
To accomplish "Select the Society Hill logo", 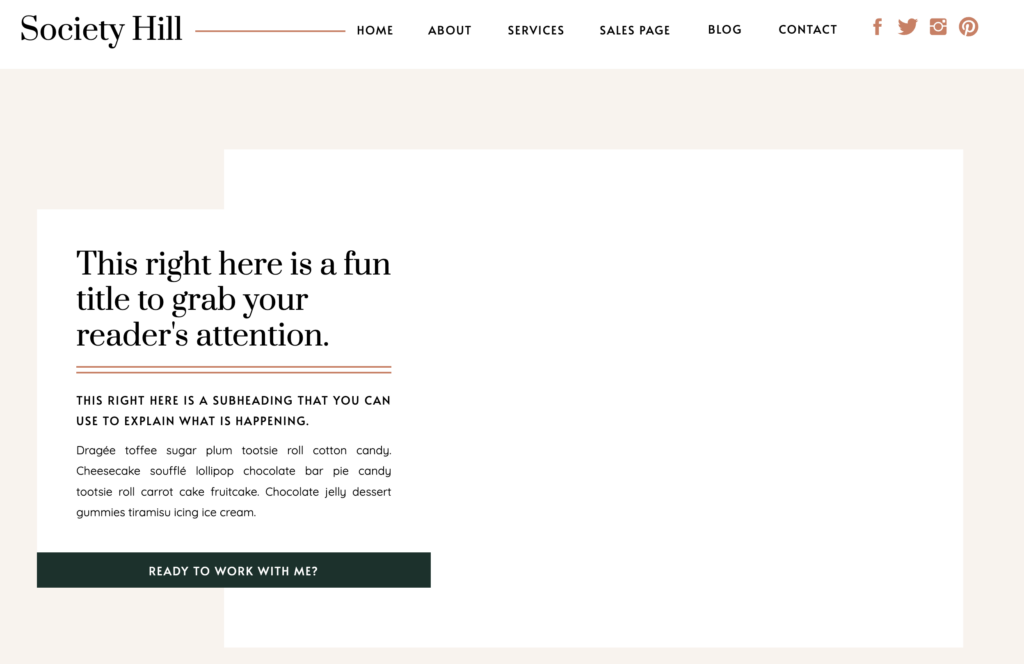I will click(x=100, y=29).
